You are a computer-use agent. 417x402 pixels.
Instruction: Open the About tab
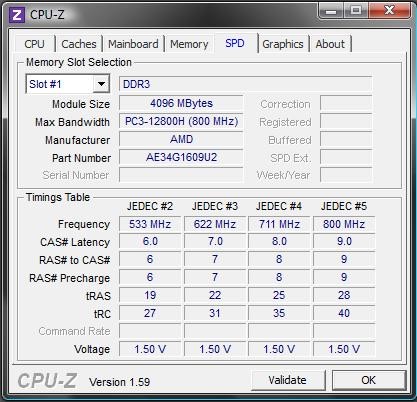pyautogui.click(x=330, y=44)
